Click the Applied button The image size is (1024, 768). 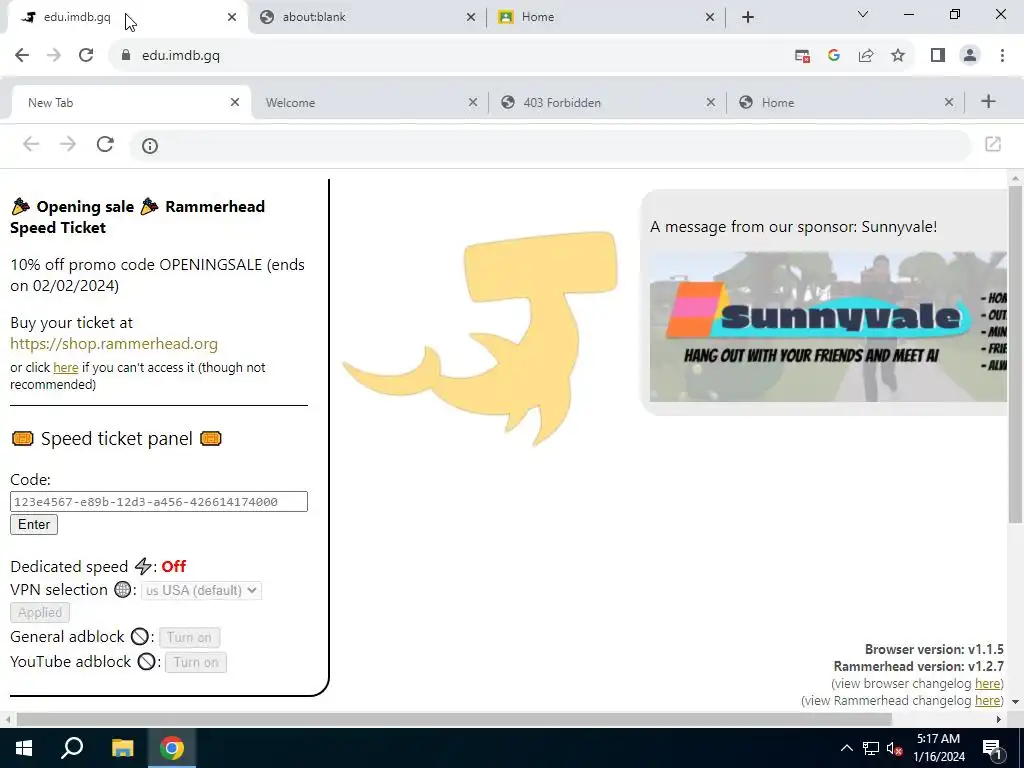coord(40,613)
